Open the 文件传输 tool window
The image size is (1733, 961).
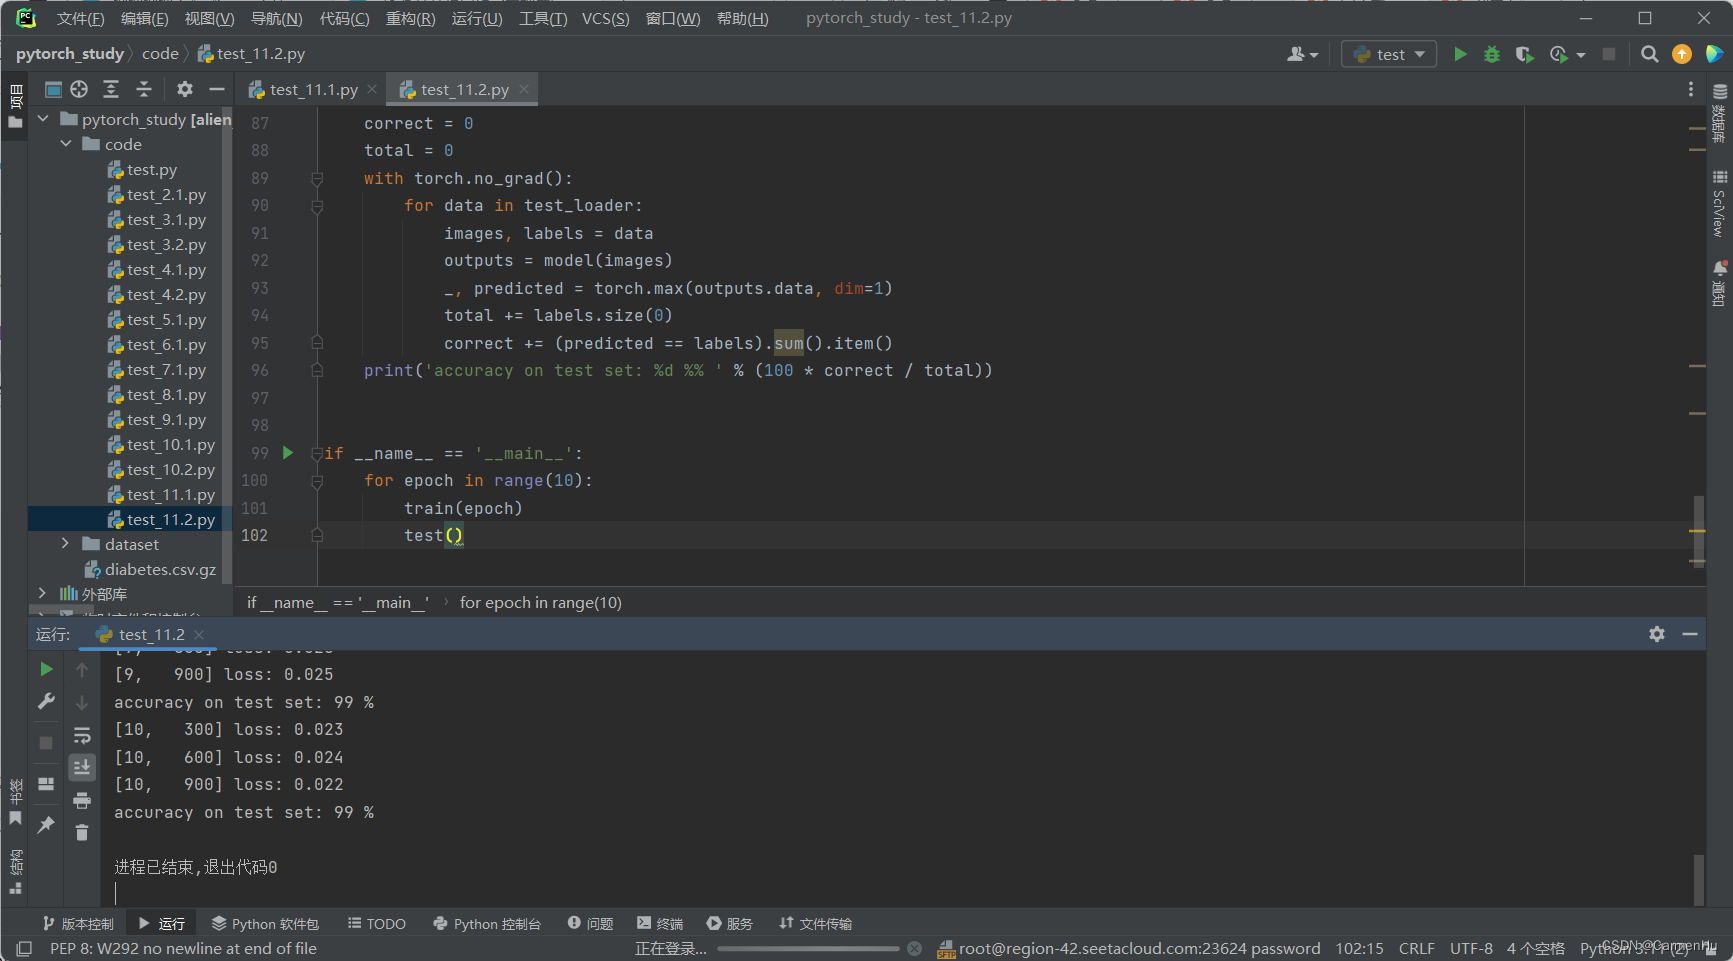point(815,923)
